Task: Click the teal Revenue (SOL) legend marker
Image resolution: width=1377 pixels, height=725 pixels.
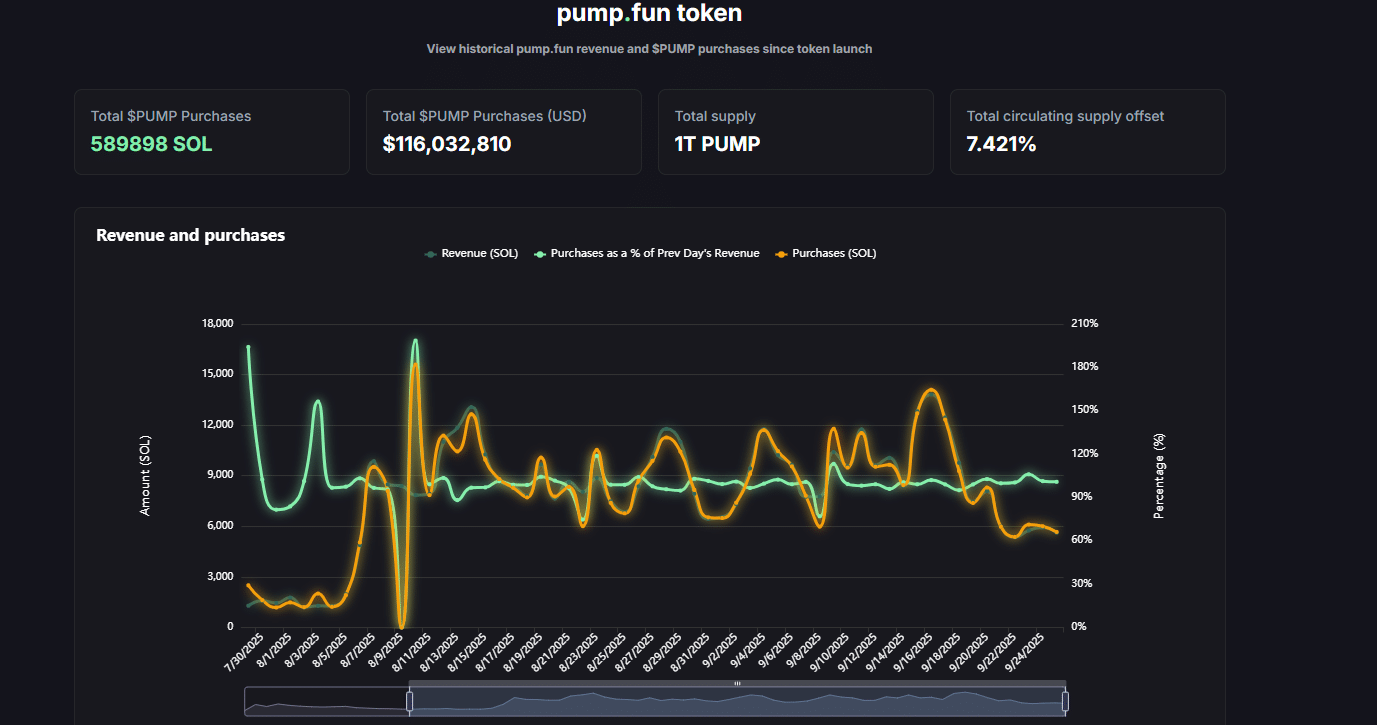Action: point(430,253)
